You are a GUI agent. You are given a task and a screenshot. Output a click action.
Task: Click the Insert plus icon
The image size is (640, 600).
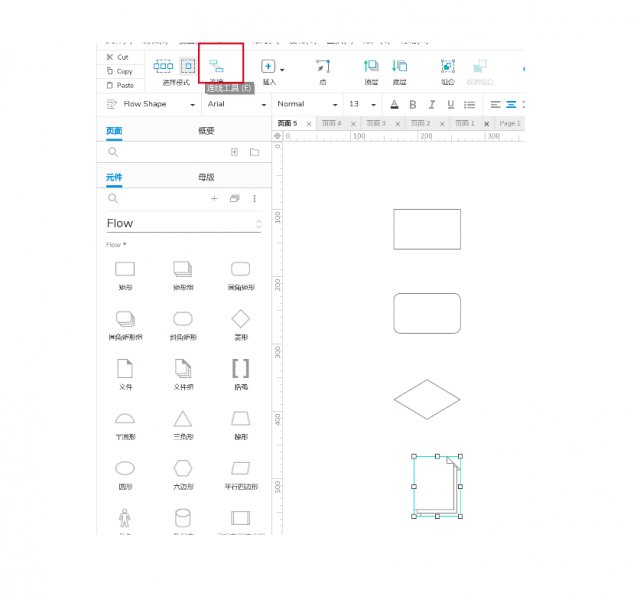point(268,66)
